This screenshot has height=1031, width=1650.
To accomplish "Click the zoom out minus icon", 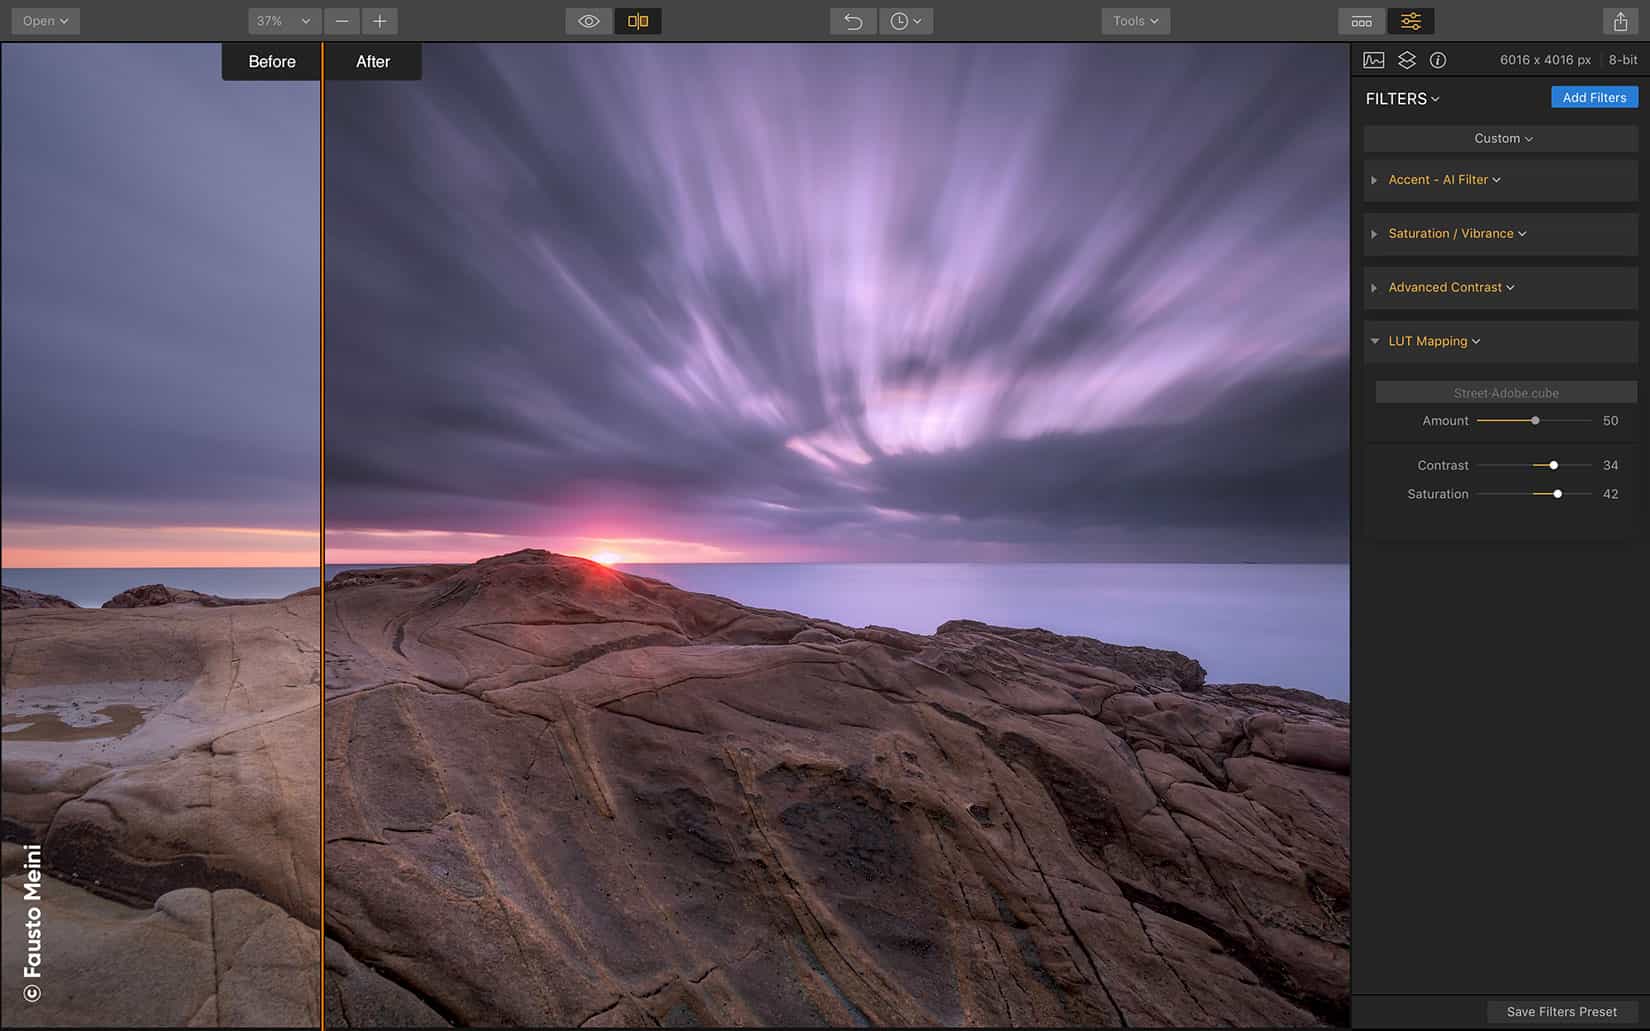I will tap(342, 21).
